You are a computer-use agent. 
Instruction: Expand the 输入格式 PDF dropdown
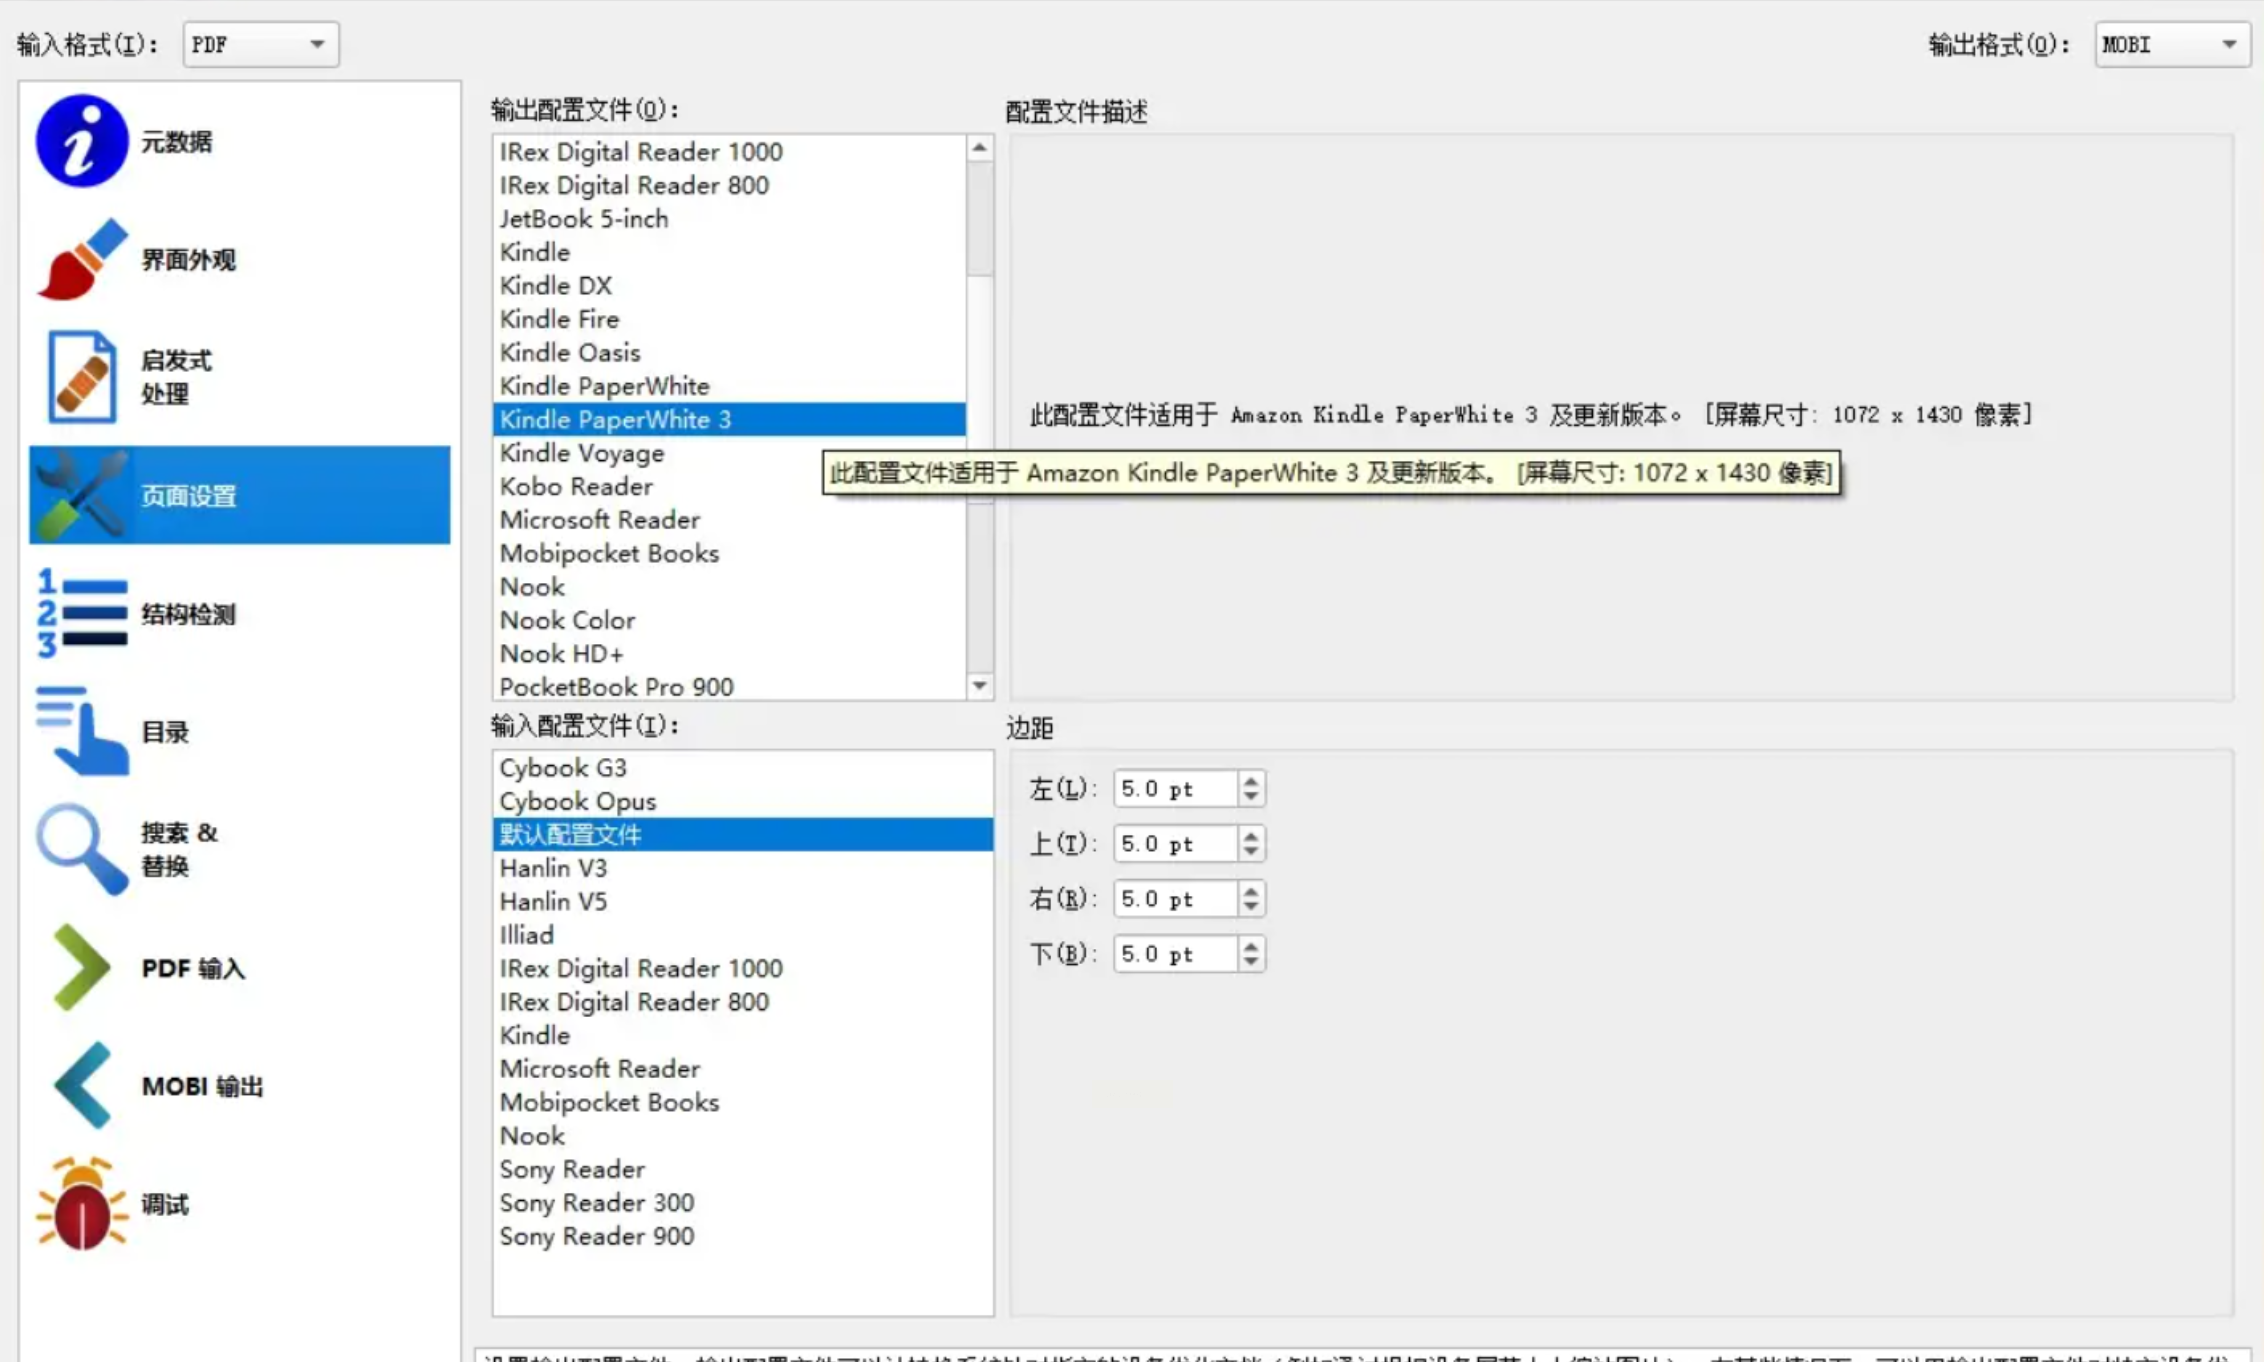tap(260, 44)
